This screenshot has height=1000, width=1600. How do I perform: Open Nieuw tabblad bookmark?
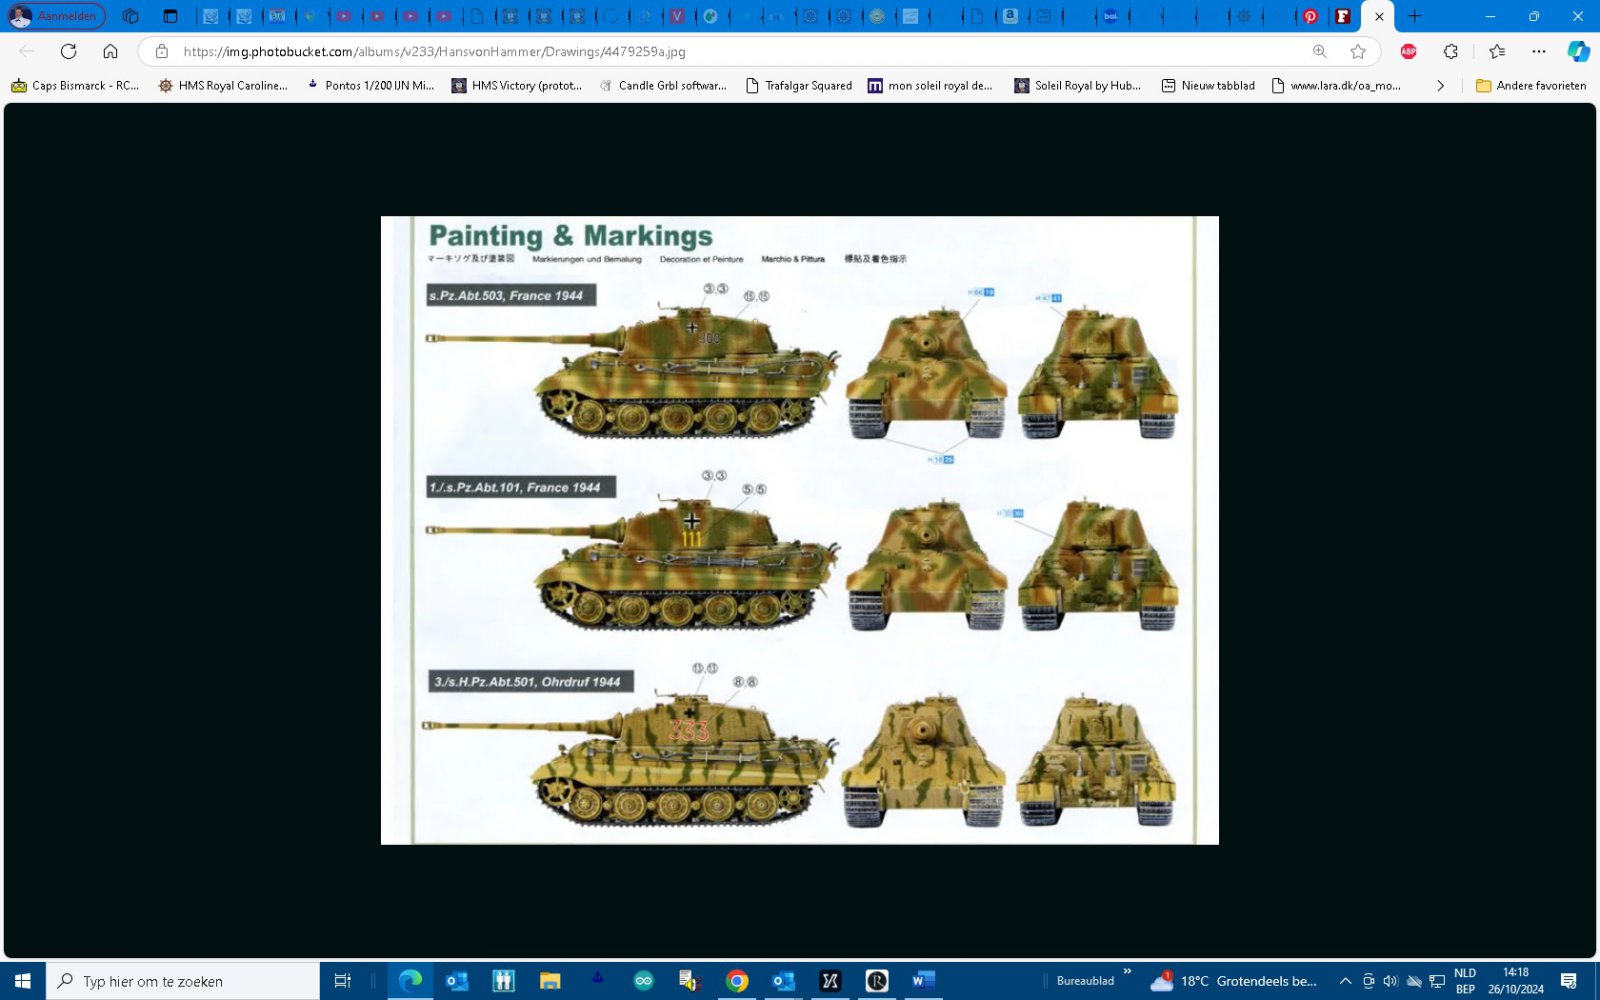[x=1207, y=86]
